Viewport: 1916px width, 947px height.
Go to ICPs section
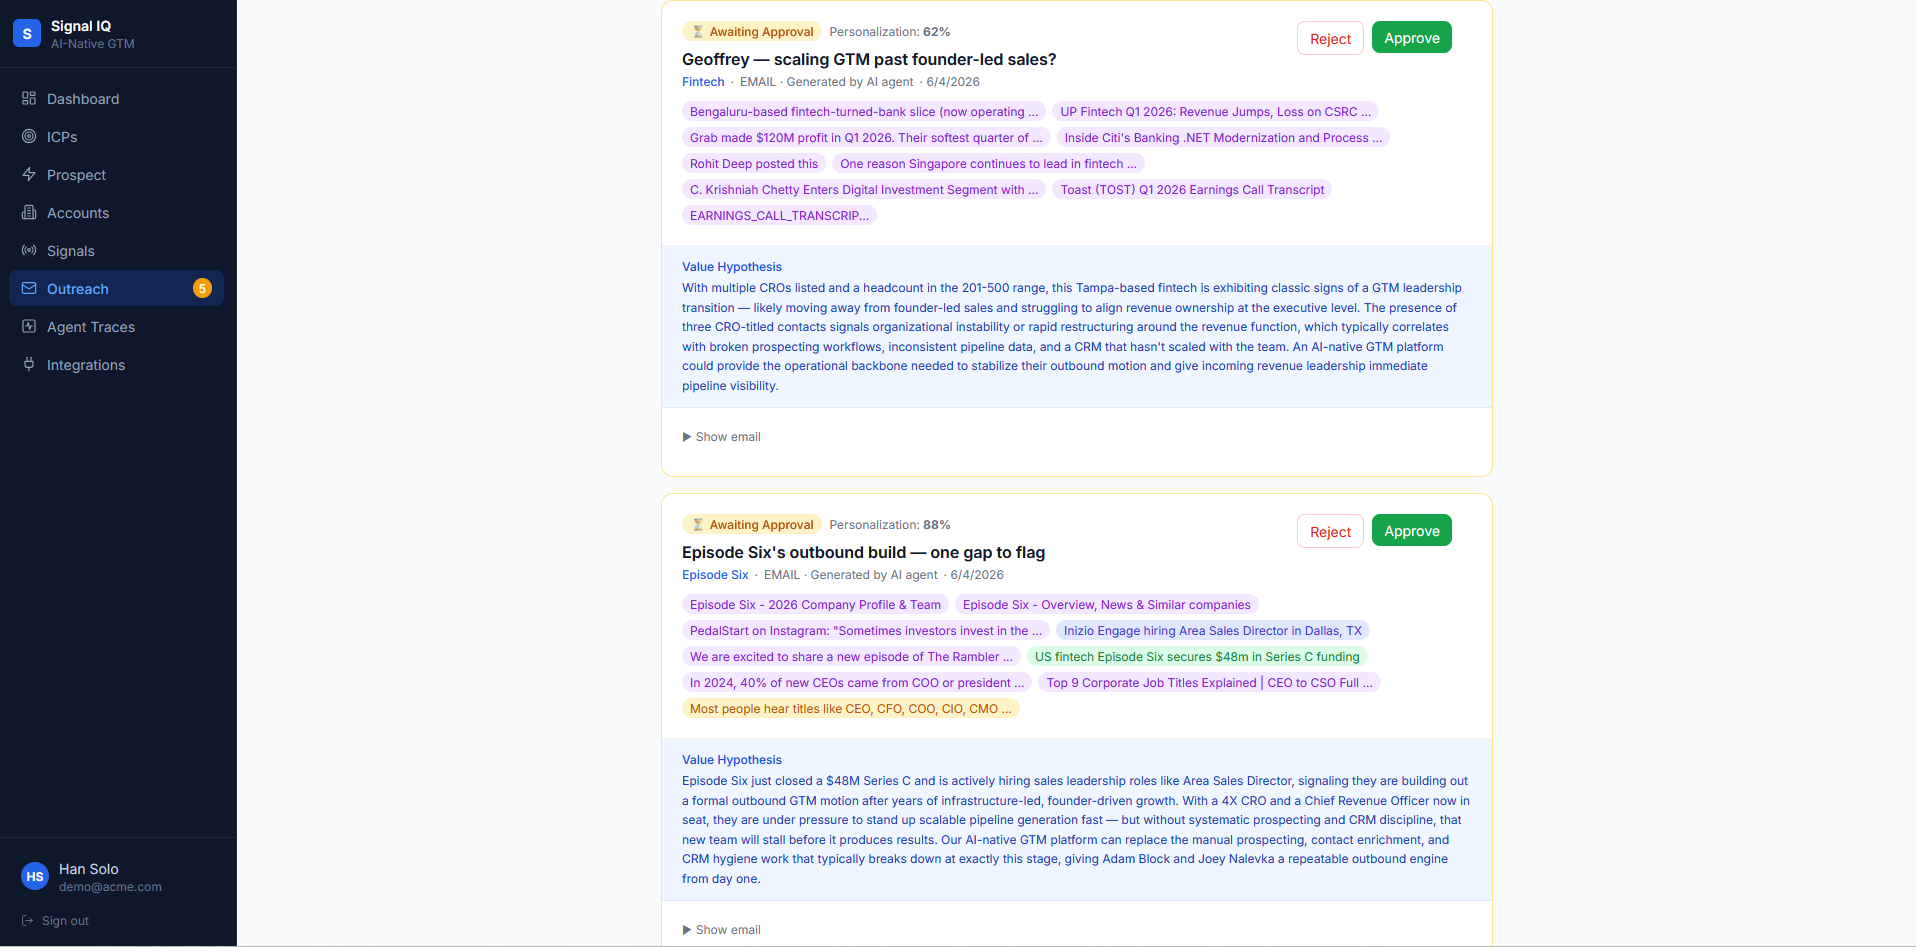pyautogui.click(x=116, y=136)
